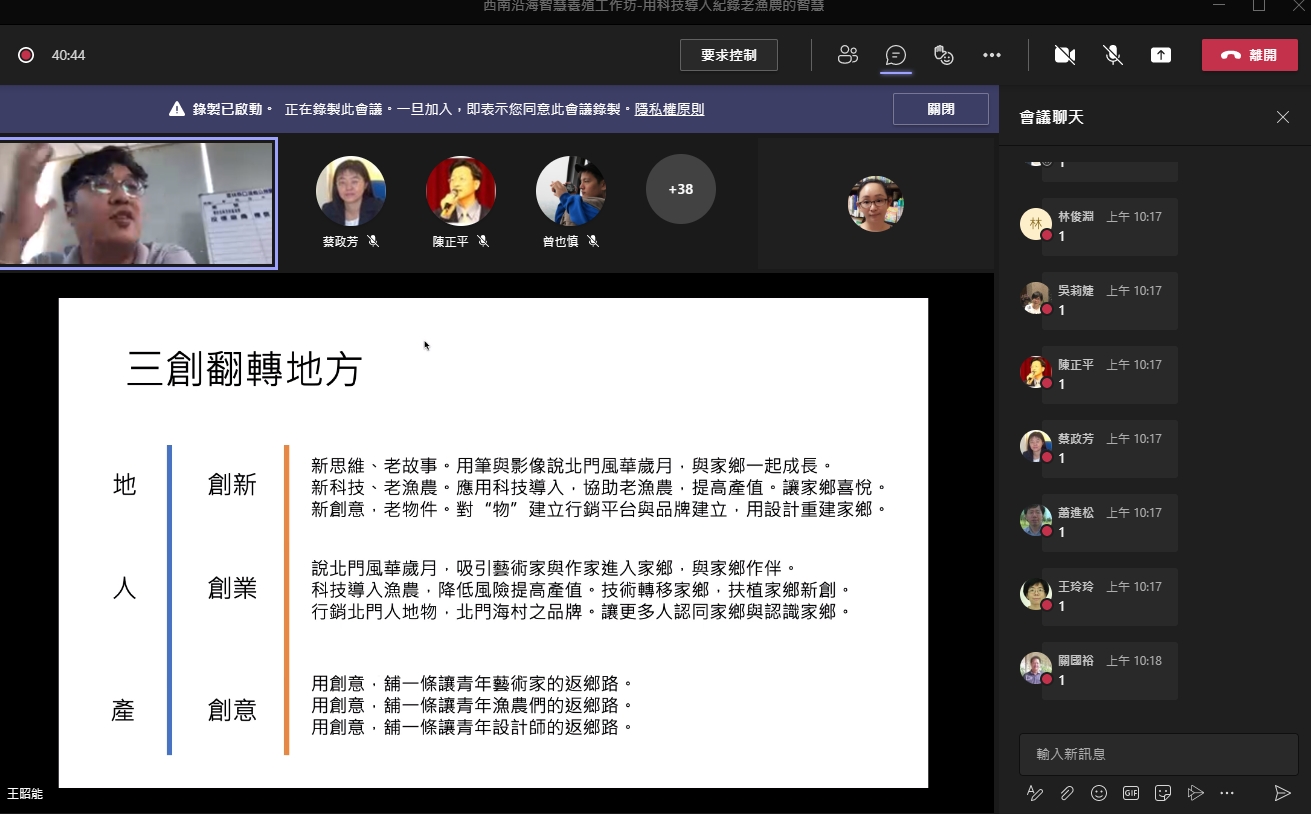This screenshot has height=814, width=1311.
Task: Select 關國裕 message at 上午 10:18
Action: pos(1110,671)
